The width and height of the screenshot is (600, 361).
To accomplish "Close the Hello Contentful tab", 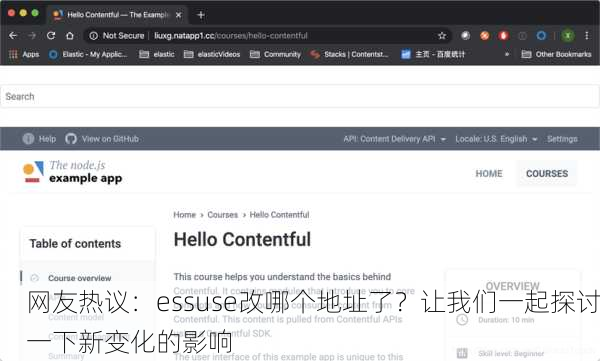I will pyautogui.click(x=178, y=15).
